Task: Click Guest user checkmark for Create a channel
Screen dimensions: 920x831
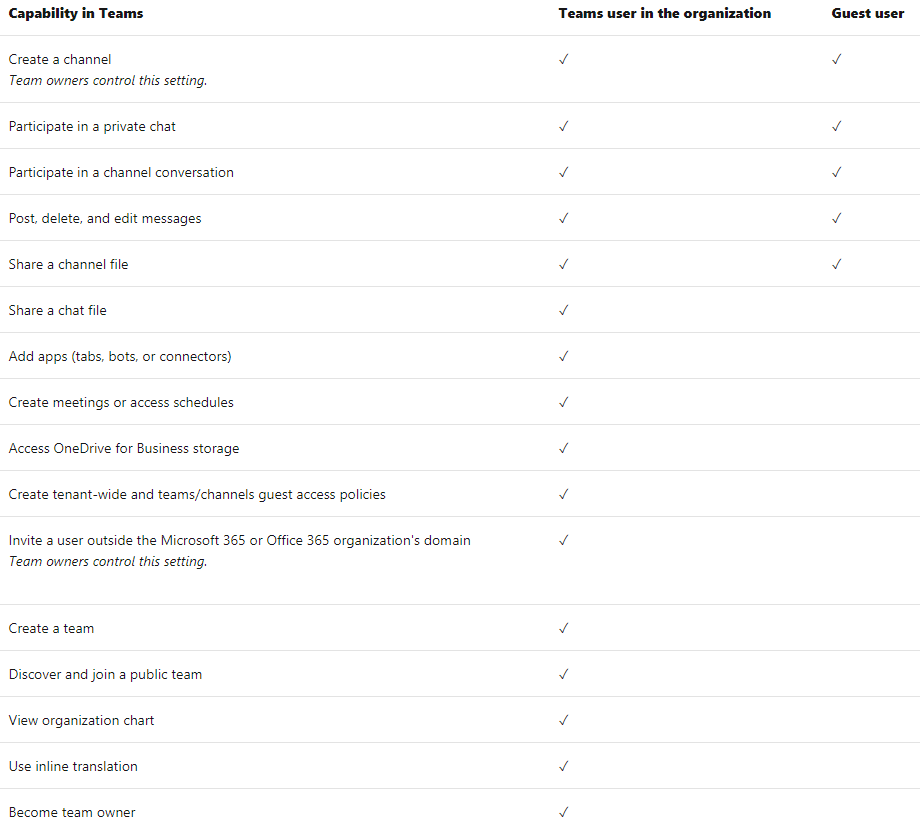Action: click(x=837, y=59)
